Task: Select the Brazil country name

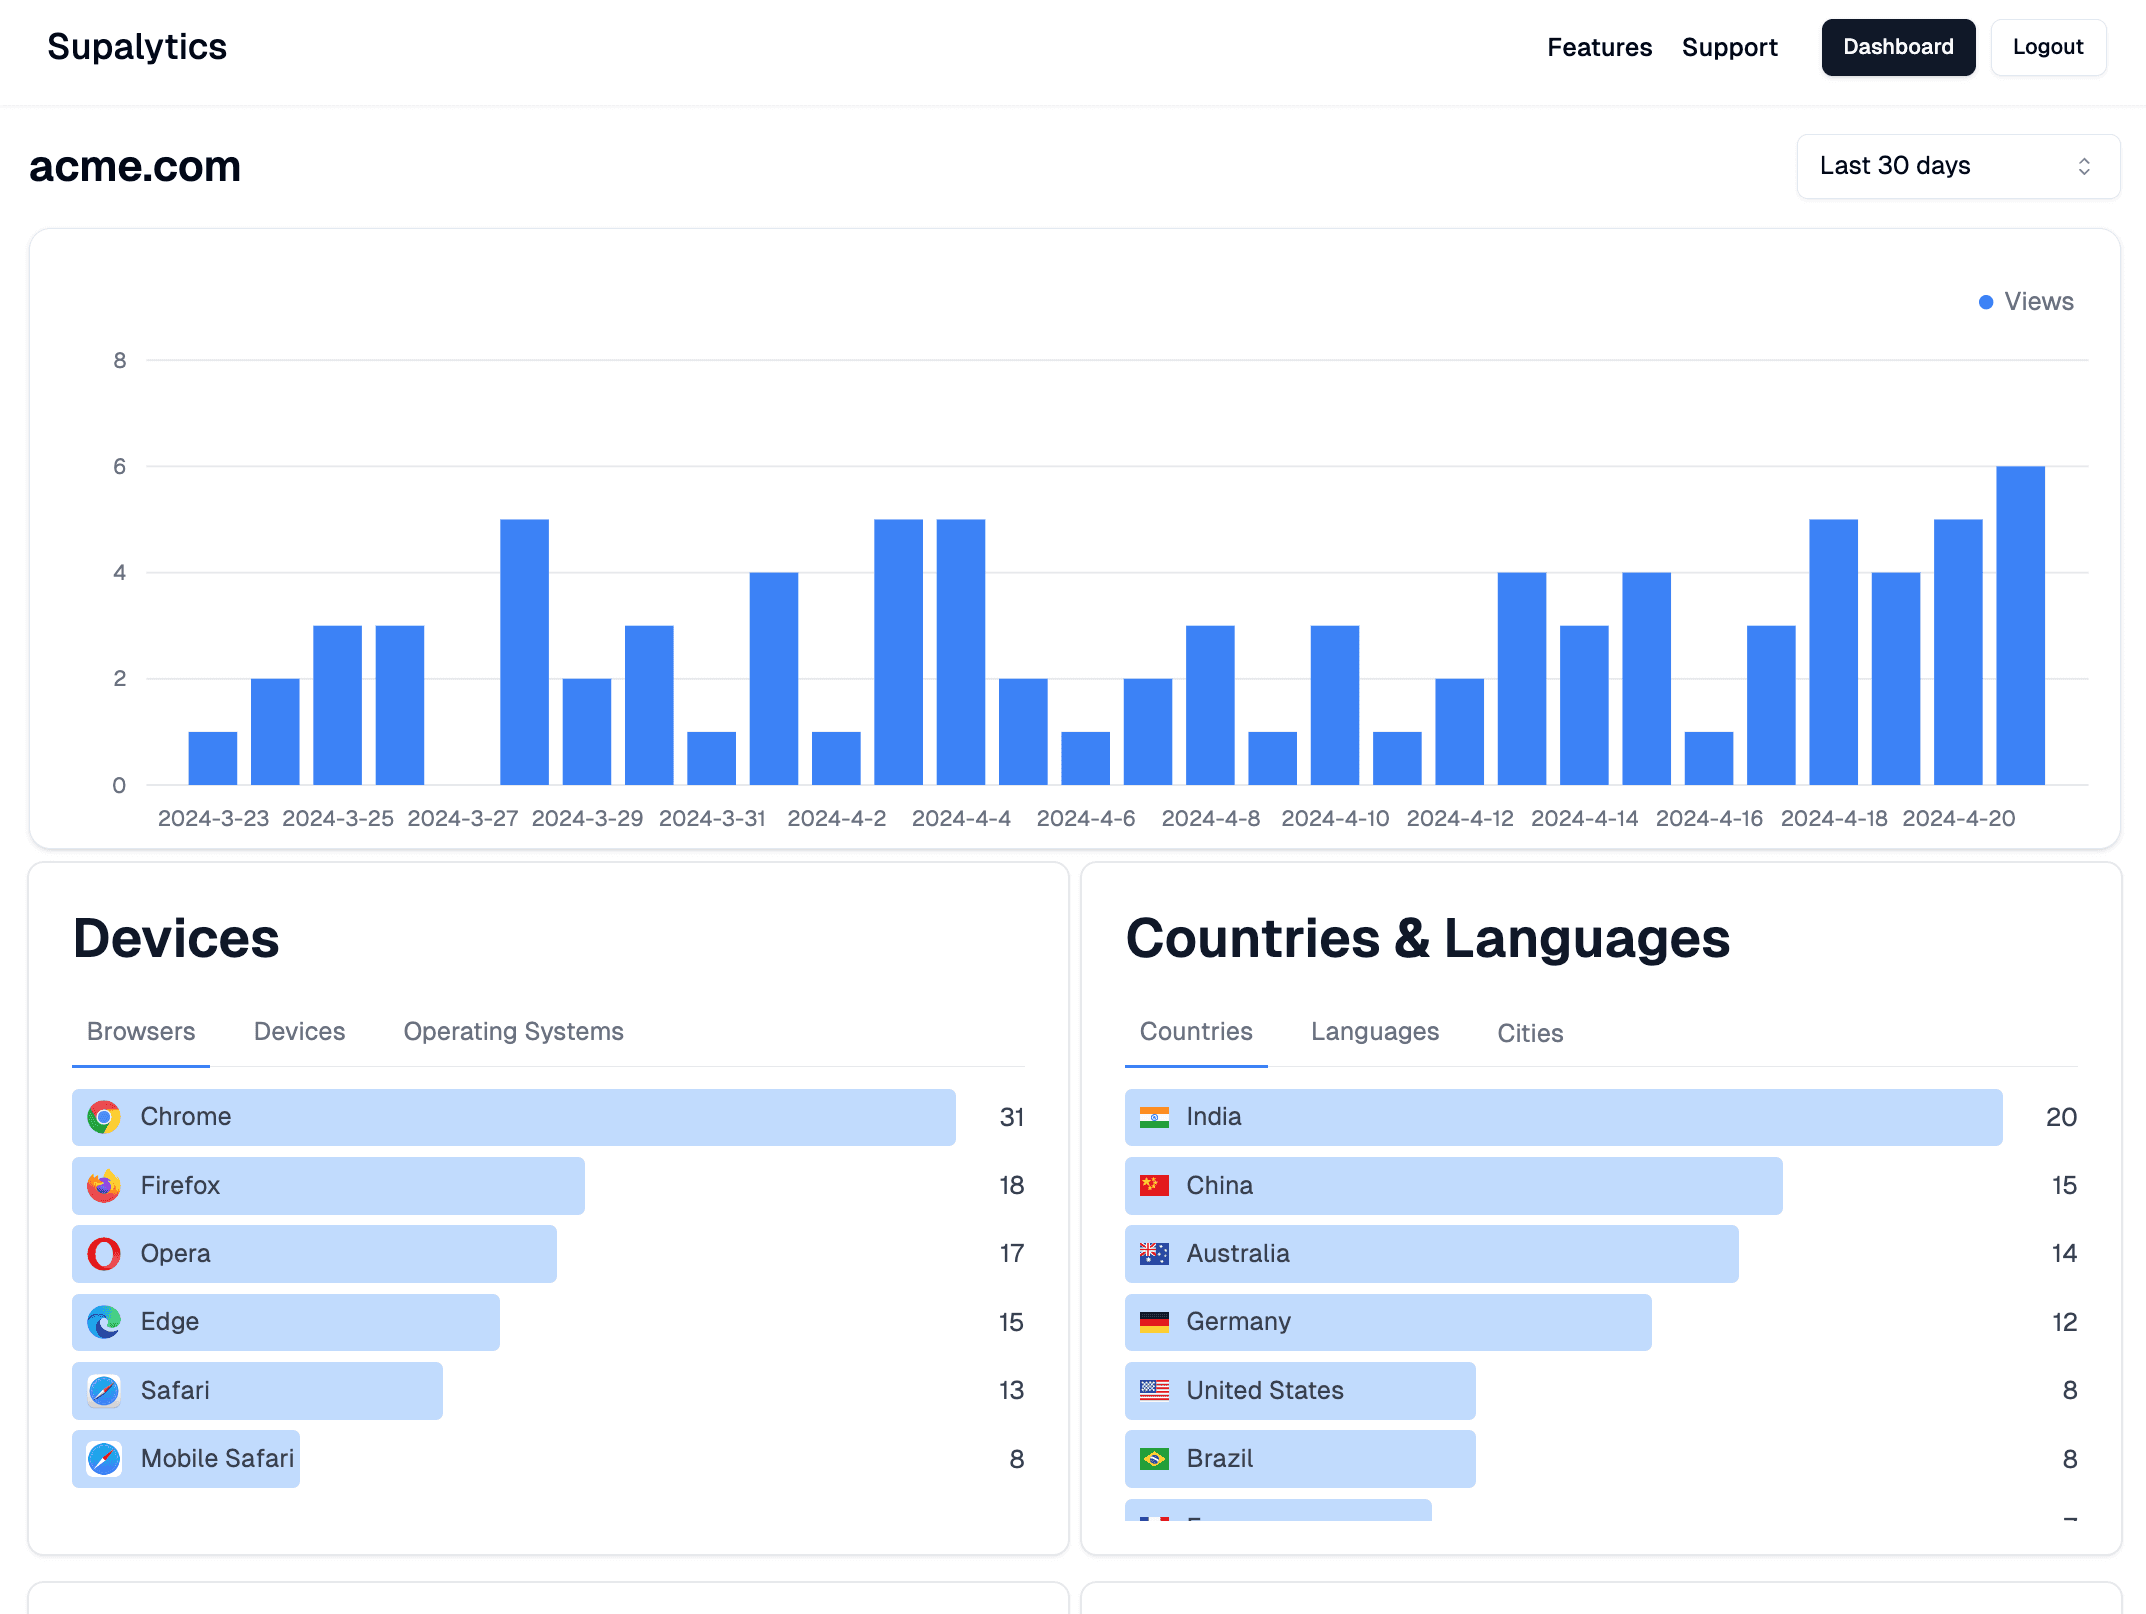Action: pyautogui.click(x=1220, y=1459)
